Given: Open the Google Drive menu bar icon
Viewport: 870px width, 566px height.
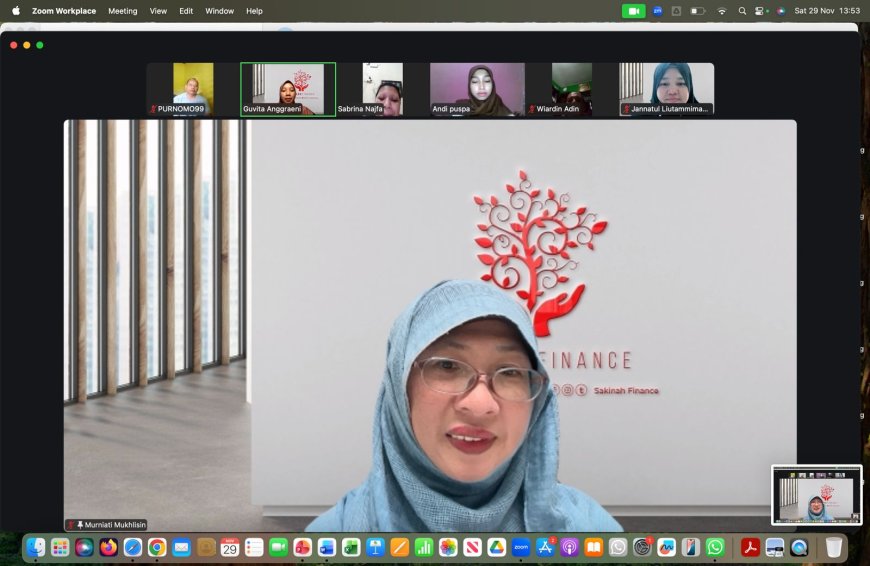Looking at the screenshot, I should tap(676, 11).
